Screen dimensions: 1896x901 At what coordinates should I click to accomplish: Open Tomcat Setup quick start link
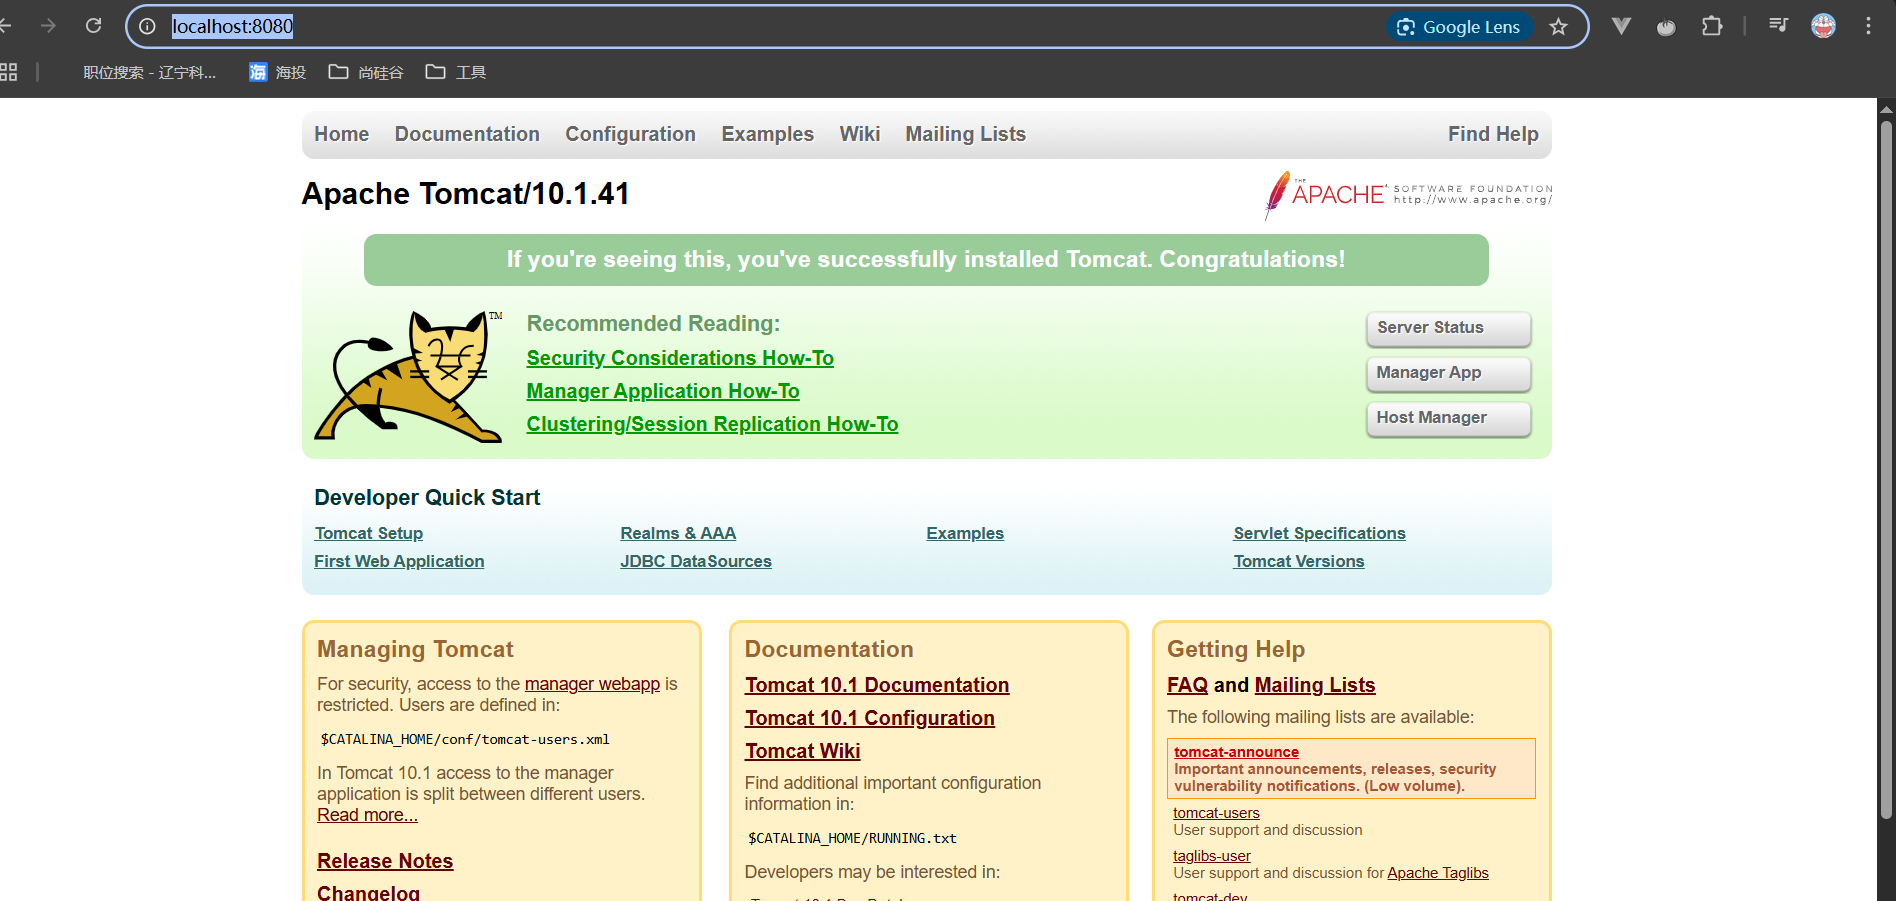tap(368, 533)
